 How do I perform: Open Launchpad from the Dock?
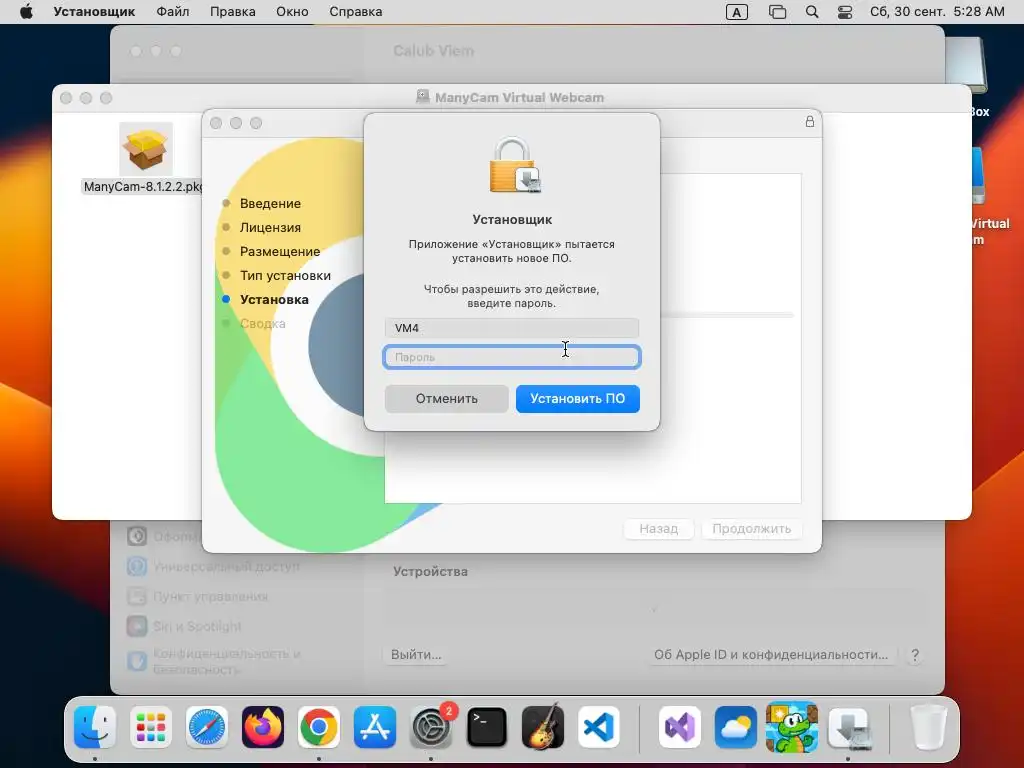pos(151,727)
